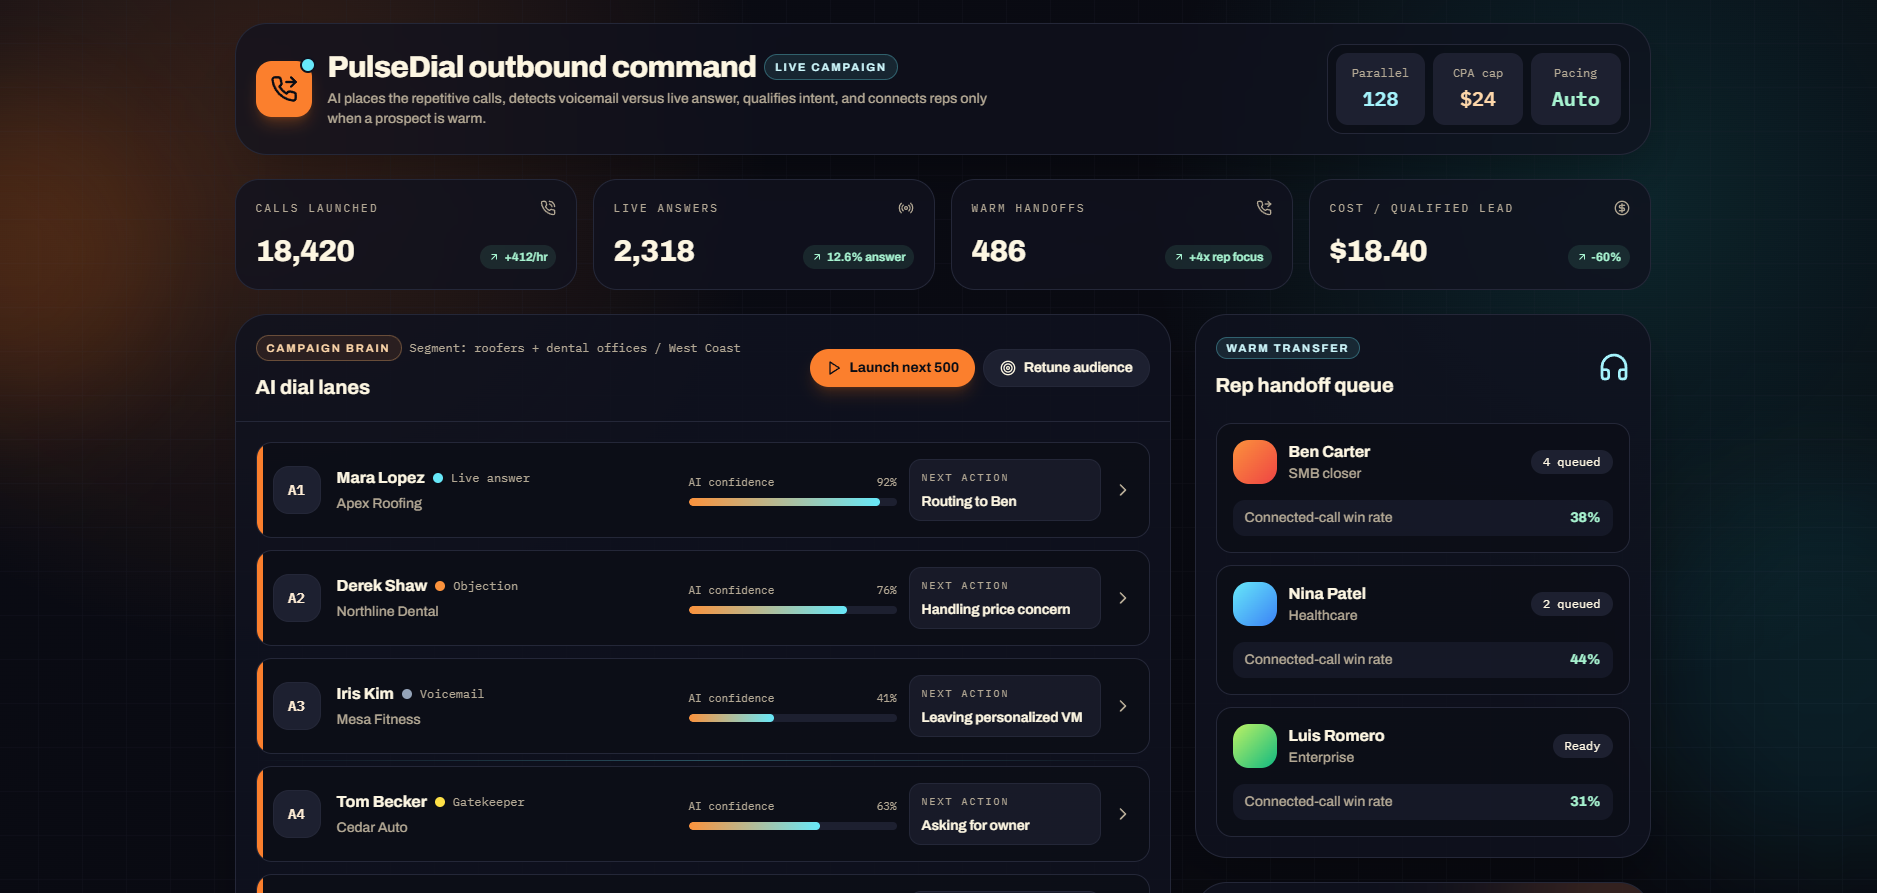Image resolution: width=1877 pixels, height=893 pixels.
Task: Click the Pacing Auto tile
Action: [1576, 89]
